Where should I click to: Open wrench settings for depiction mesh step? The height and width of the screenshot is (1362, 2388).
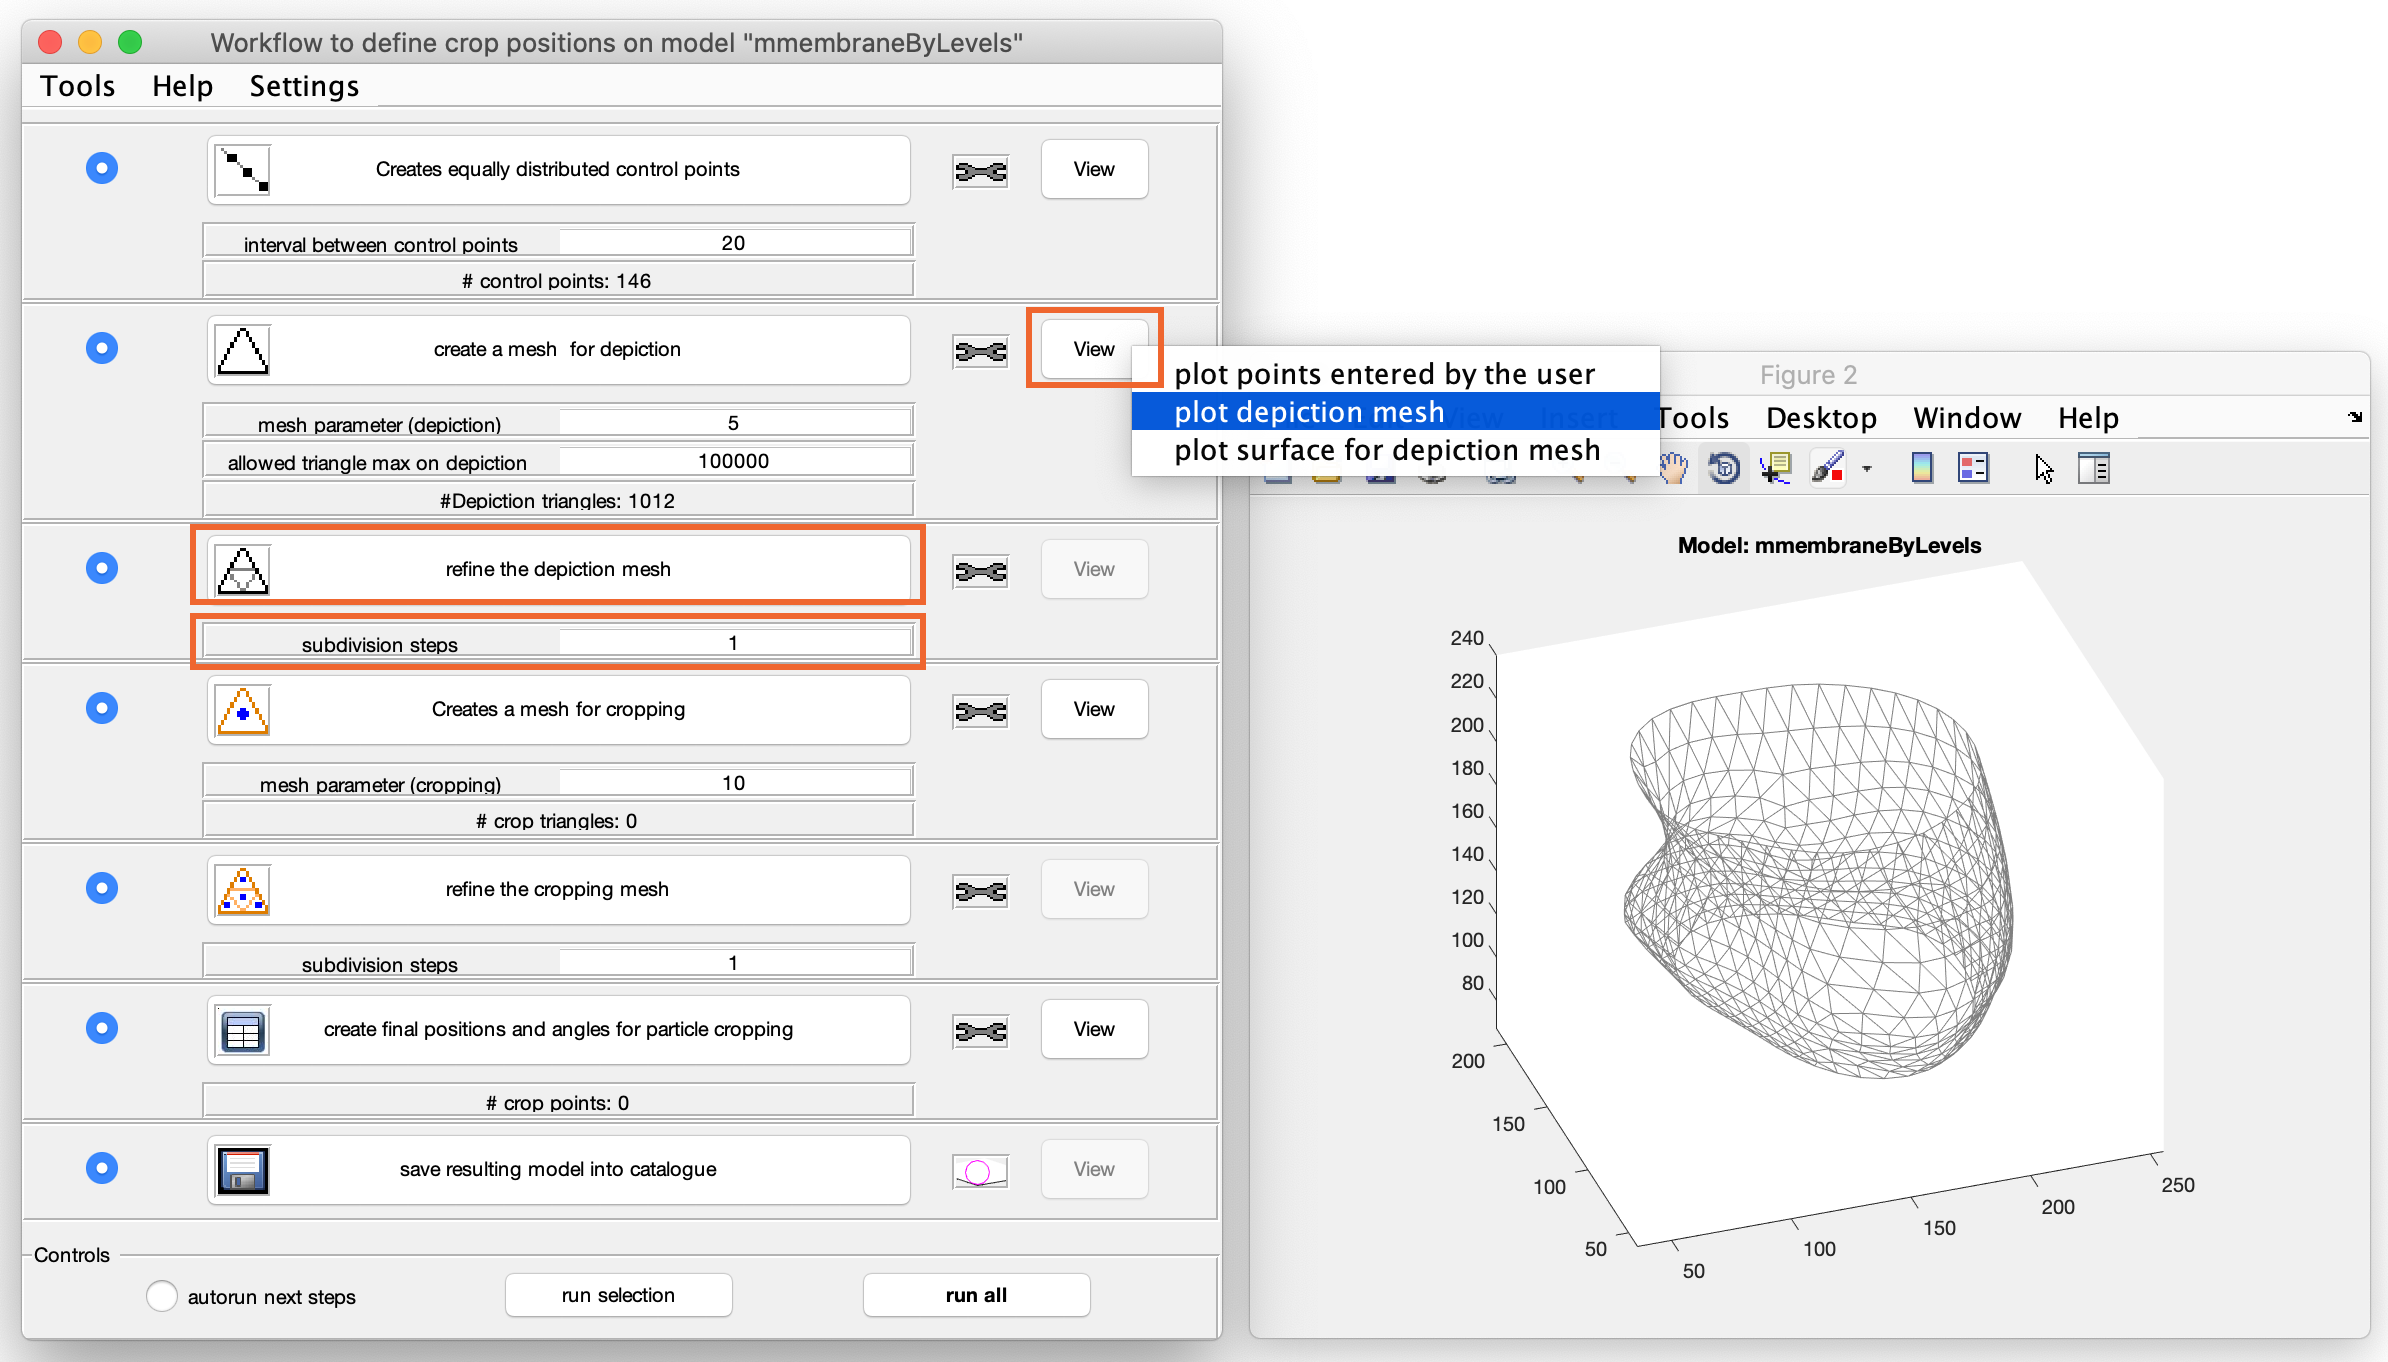tap(980, 352)
